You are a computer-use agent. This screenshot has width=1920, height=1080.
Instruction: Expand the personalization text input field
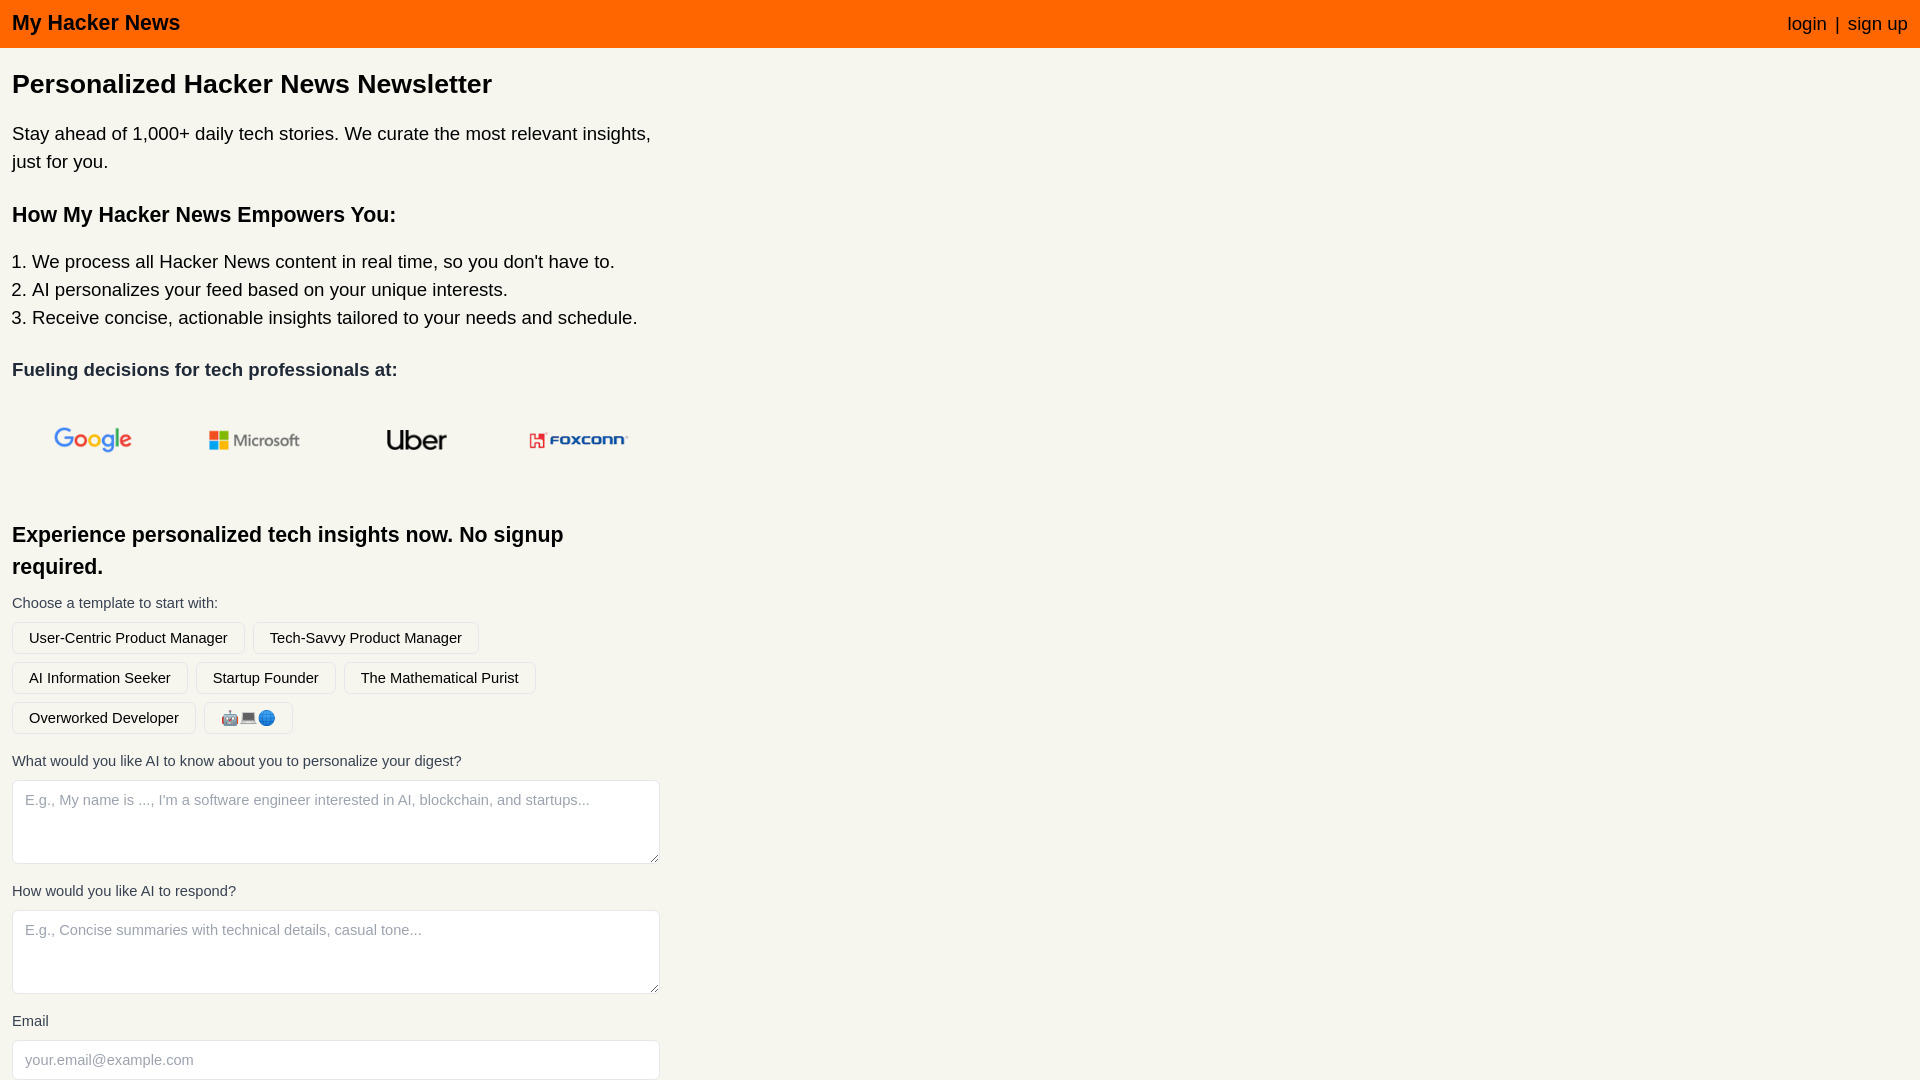[655, 857]
